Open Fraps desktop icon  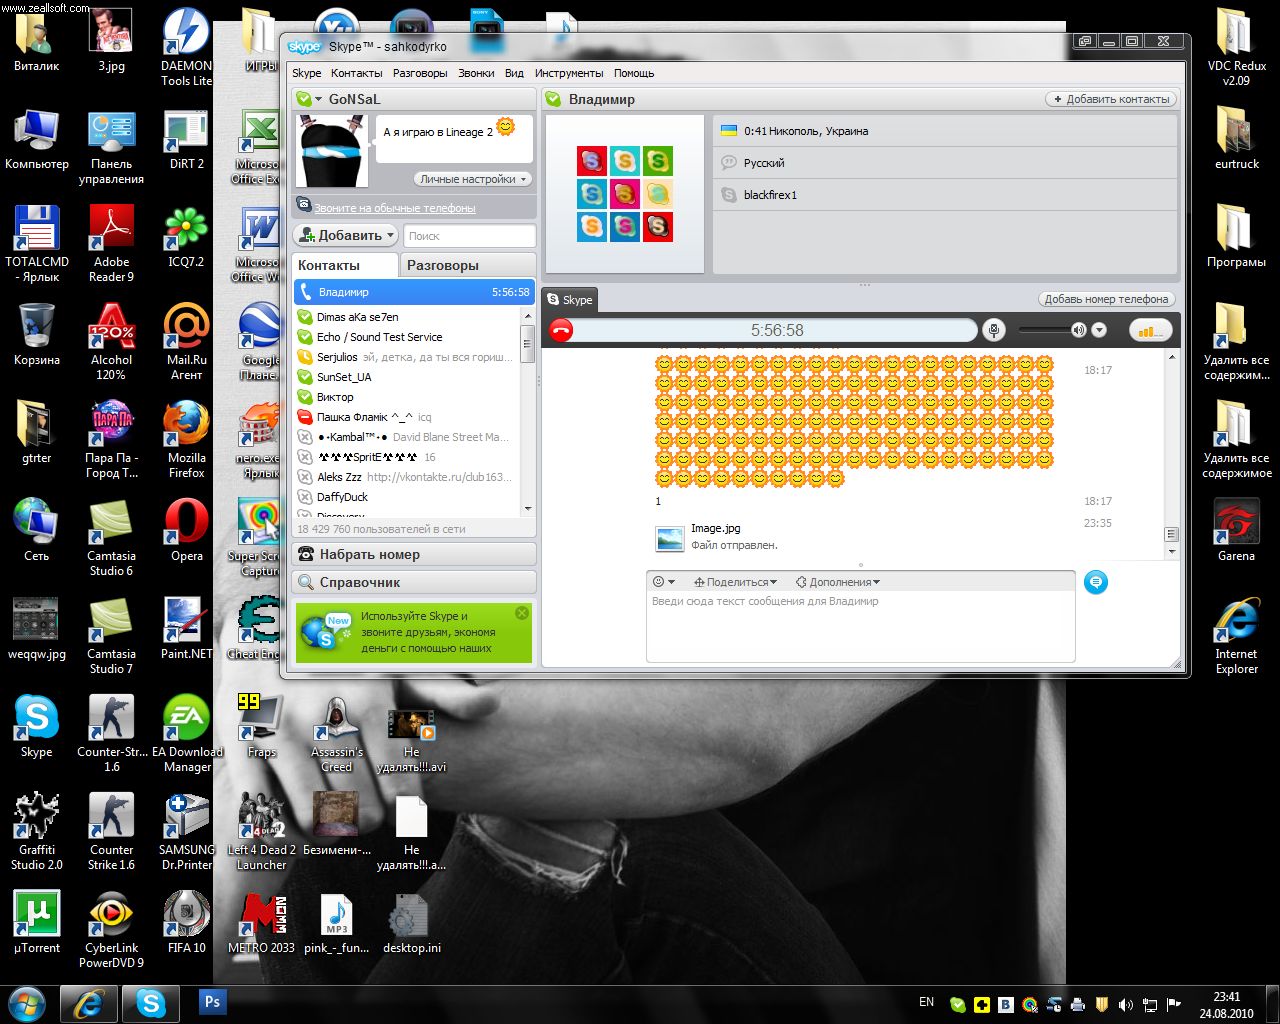[261, 726]
